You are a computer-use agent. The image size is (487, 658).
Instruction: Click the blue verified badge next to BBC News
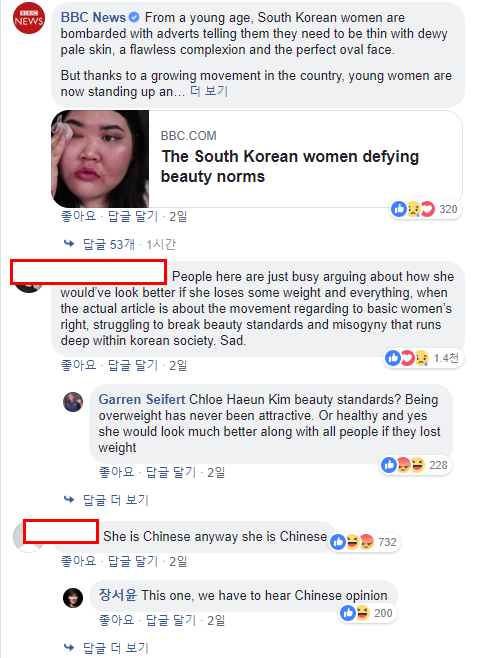[x=134, y=17]
